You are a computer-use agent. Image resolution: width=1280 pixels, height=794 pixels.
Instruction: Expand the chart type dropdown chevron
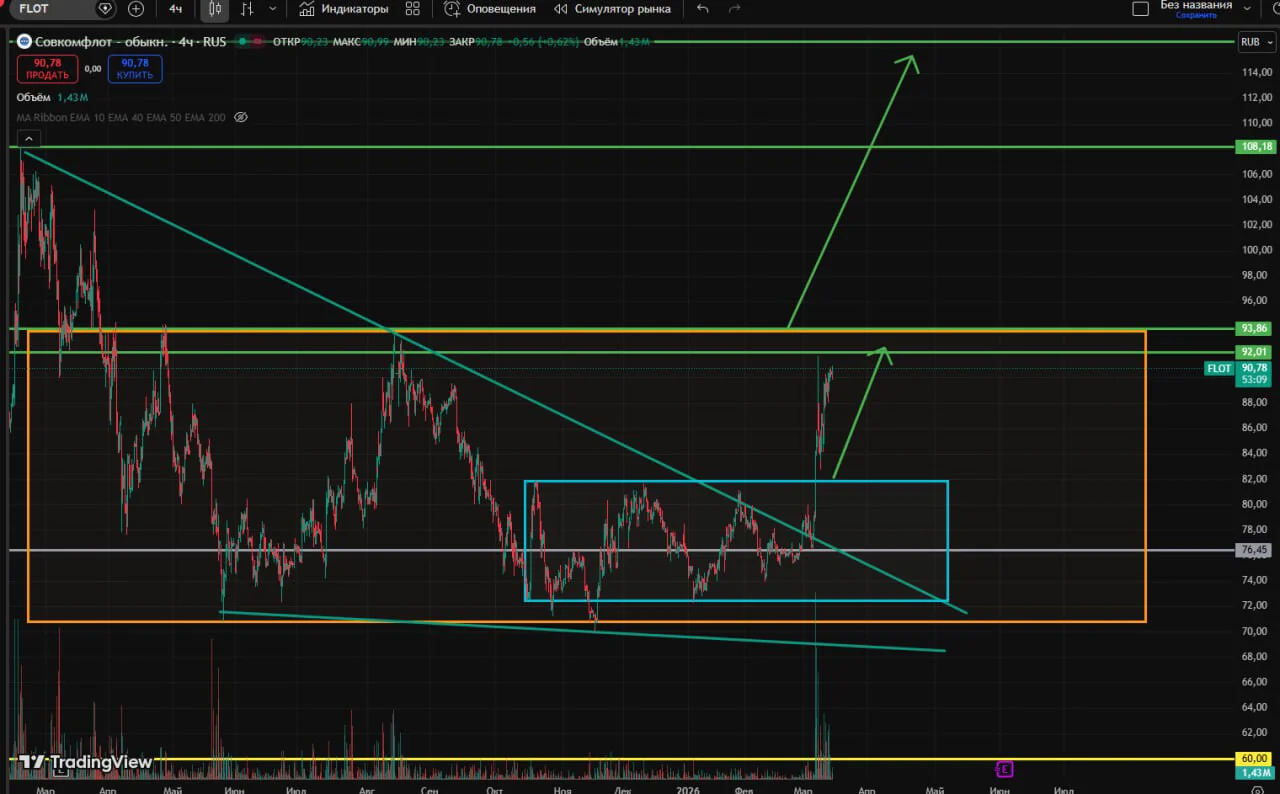coord(273,9)
